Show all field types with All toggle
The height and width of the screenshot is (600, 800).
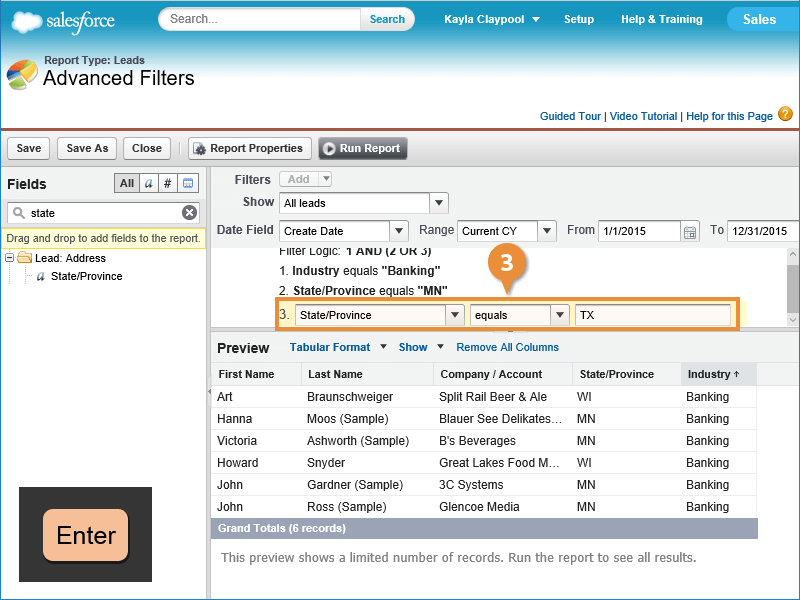point(127,183)
